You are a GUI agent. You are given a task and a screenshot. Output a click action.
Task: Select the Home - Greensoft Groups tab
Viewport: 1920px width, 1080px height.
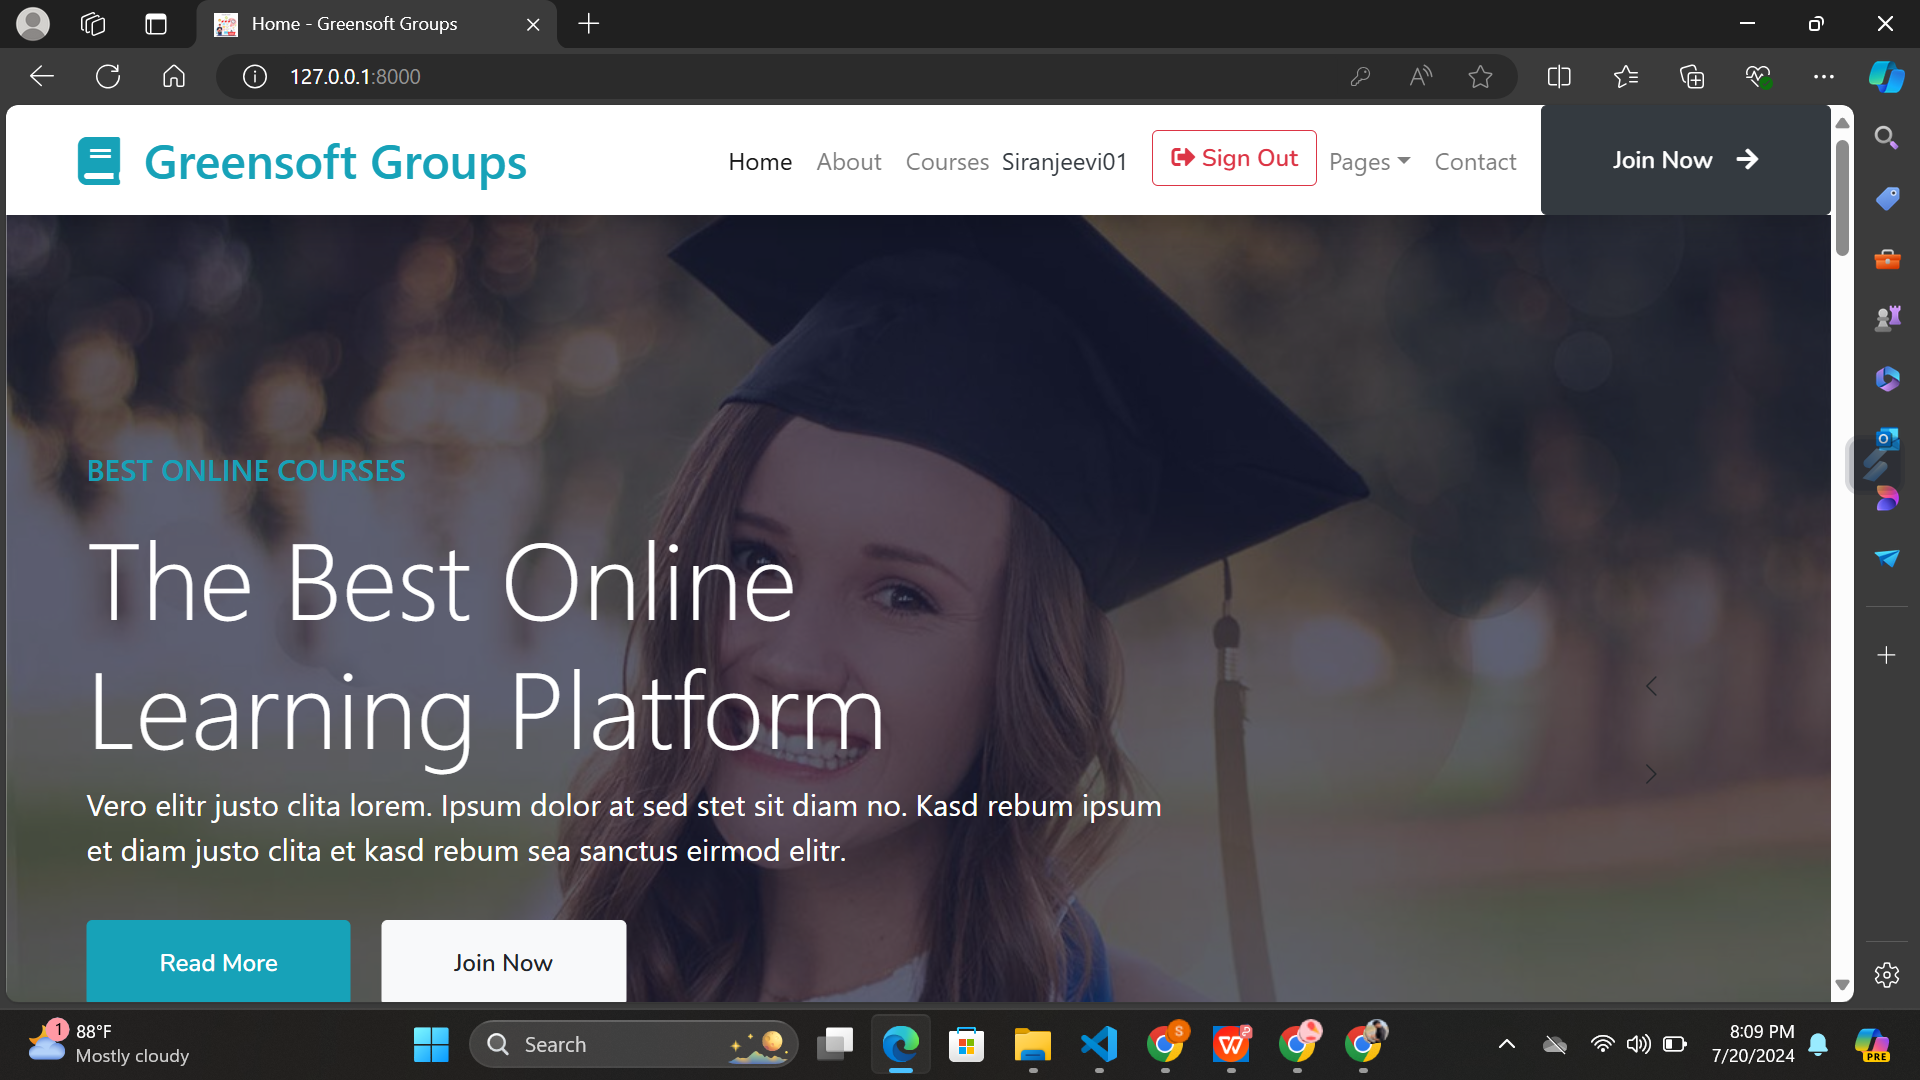click(377, 24)
